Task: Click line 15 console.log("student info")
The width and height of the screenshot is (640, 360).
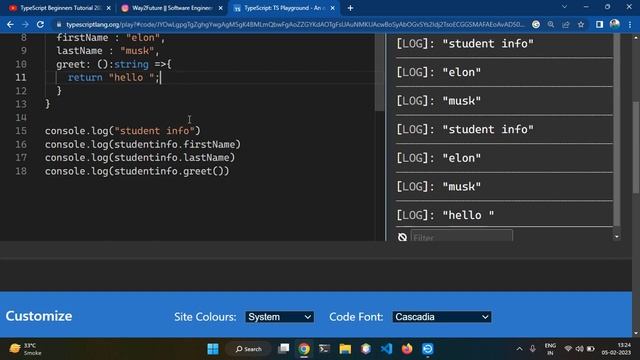Action: tap(123, 131)
